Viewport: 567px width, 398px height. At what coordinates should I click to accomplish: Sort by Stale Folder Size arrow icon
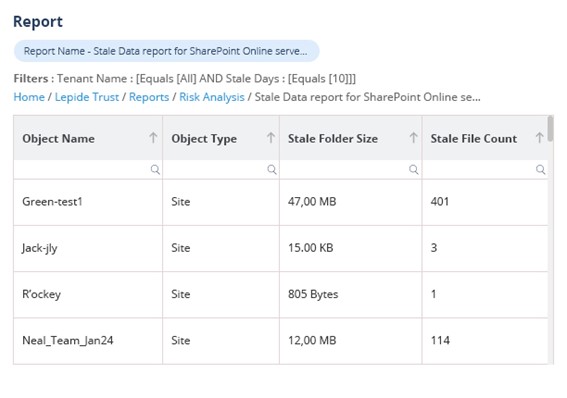pyautogui.click(x=413, y=138)
